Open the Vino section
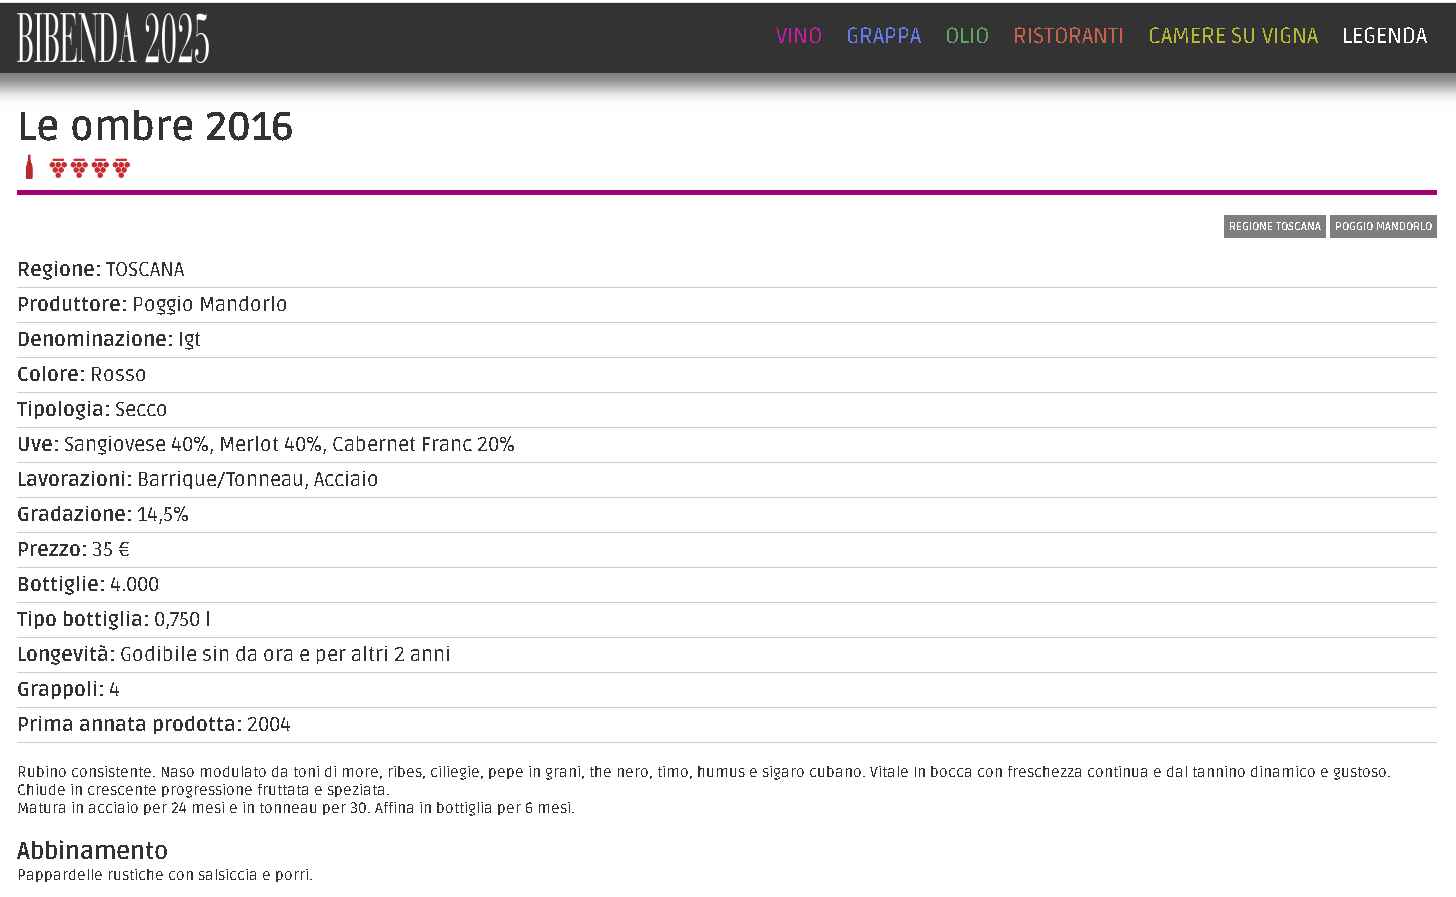Viewport: 1456px width, 897px height. tap(798, 36)
